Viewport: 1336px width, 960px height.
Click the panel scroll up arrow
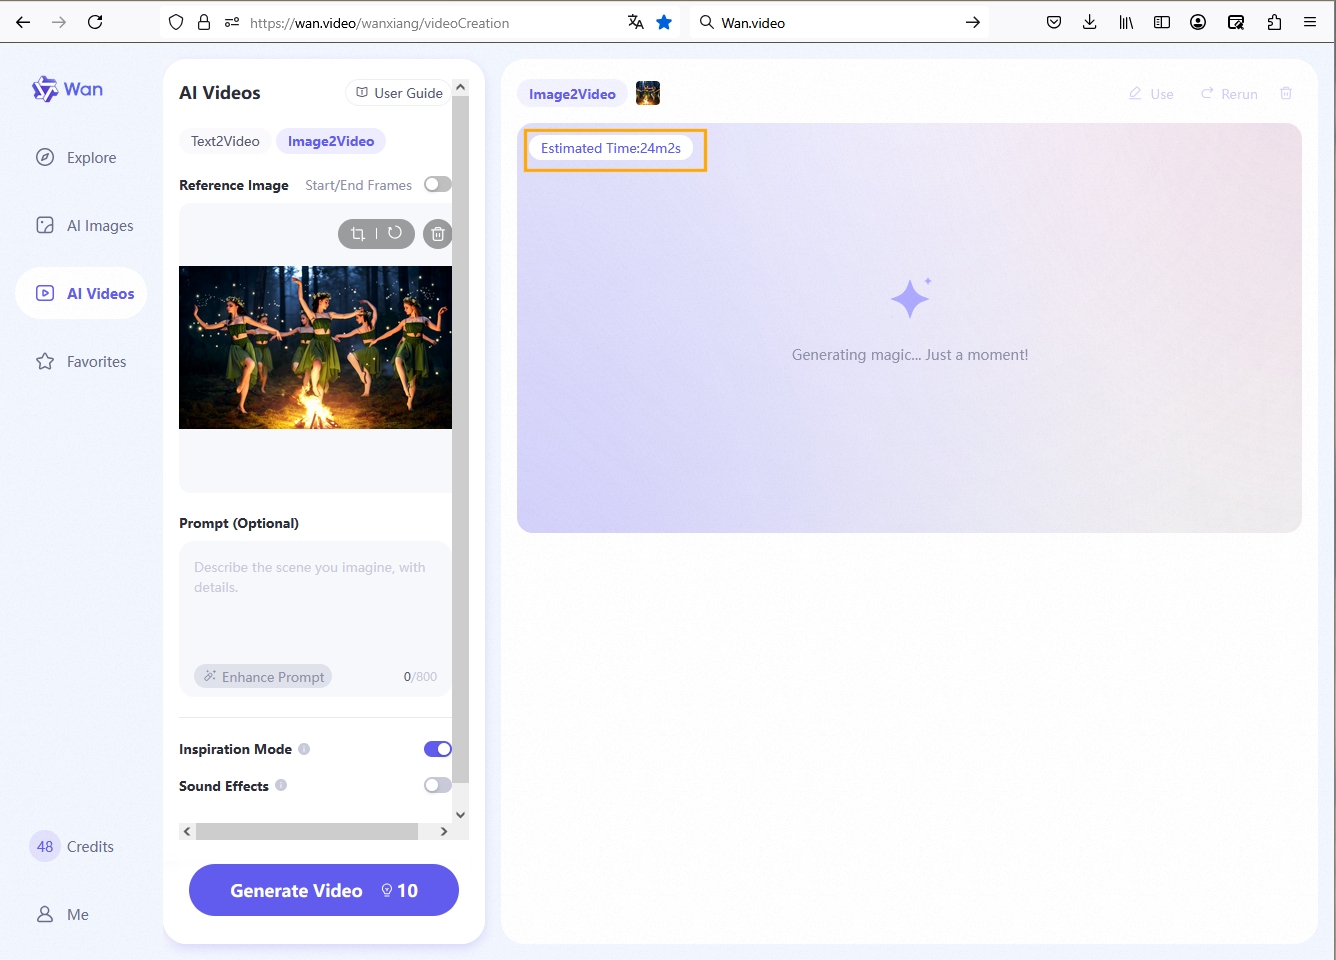460,87
